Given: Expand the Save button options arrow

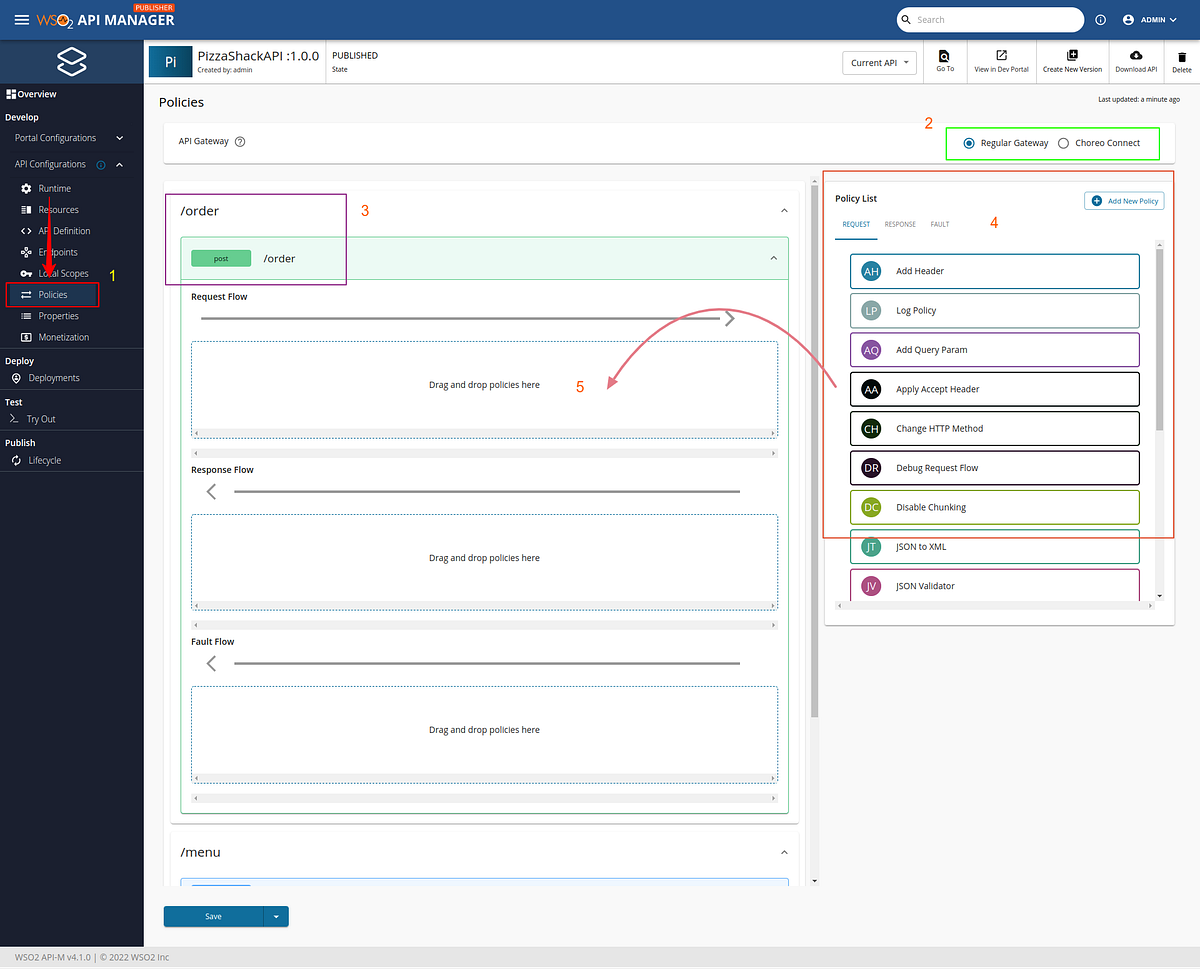Looking at the screenshot, I should pyautogui.click(x=277, y=916).
